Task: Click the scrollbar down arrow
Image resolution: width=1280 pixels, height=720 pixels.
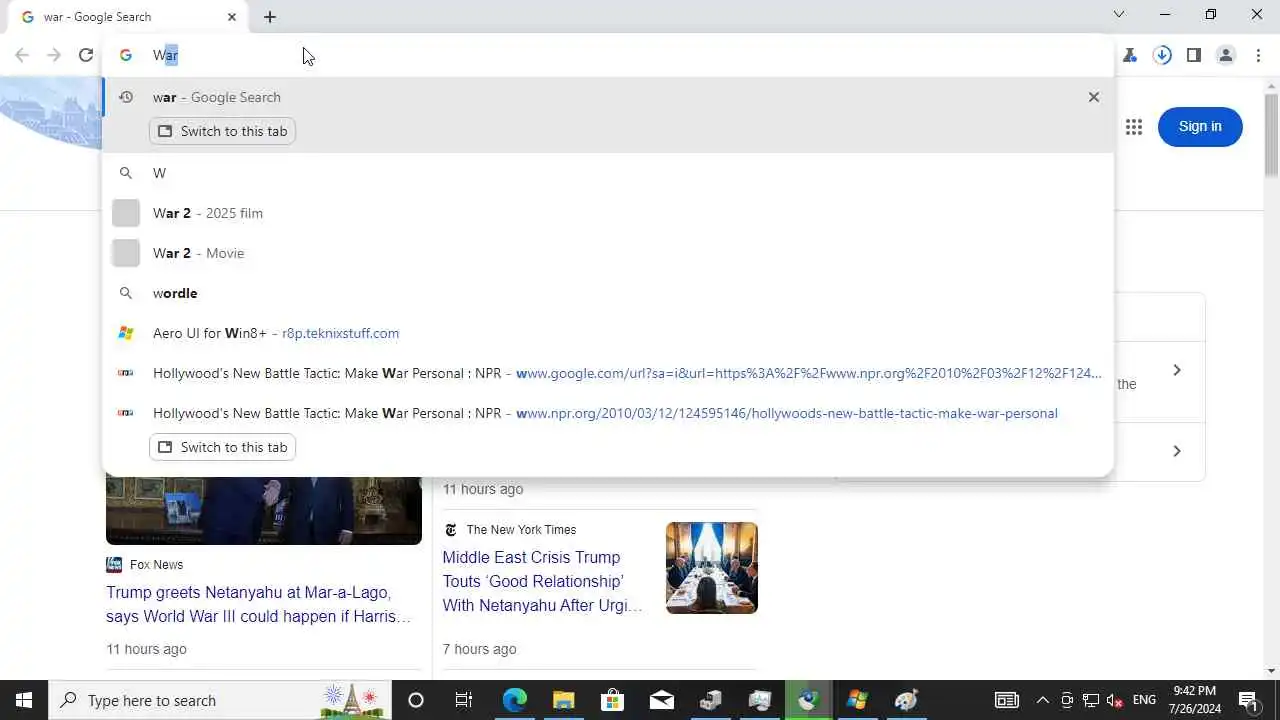Action: pyautogui.click(x=1271, y=671)
